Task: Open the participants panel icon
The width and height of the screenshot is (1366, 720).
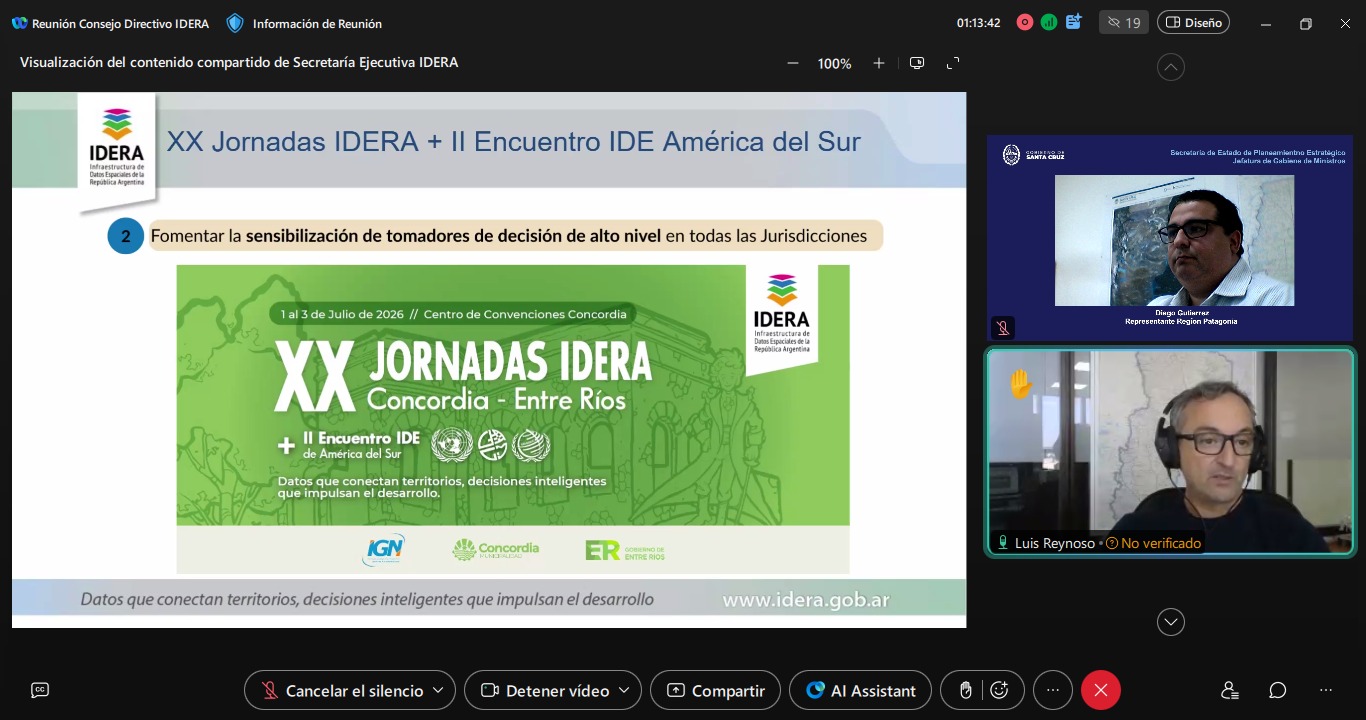Action: click(x=1230, y=690)
